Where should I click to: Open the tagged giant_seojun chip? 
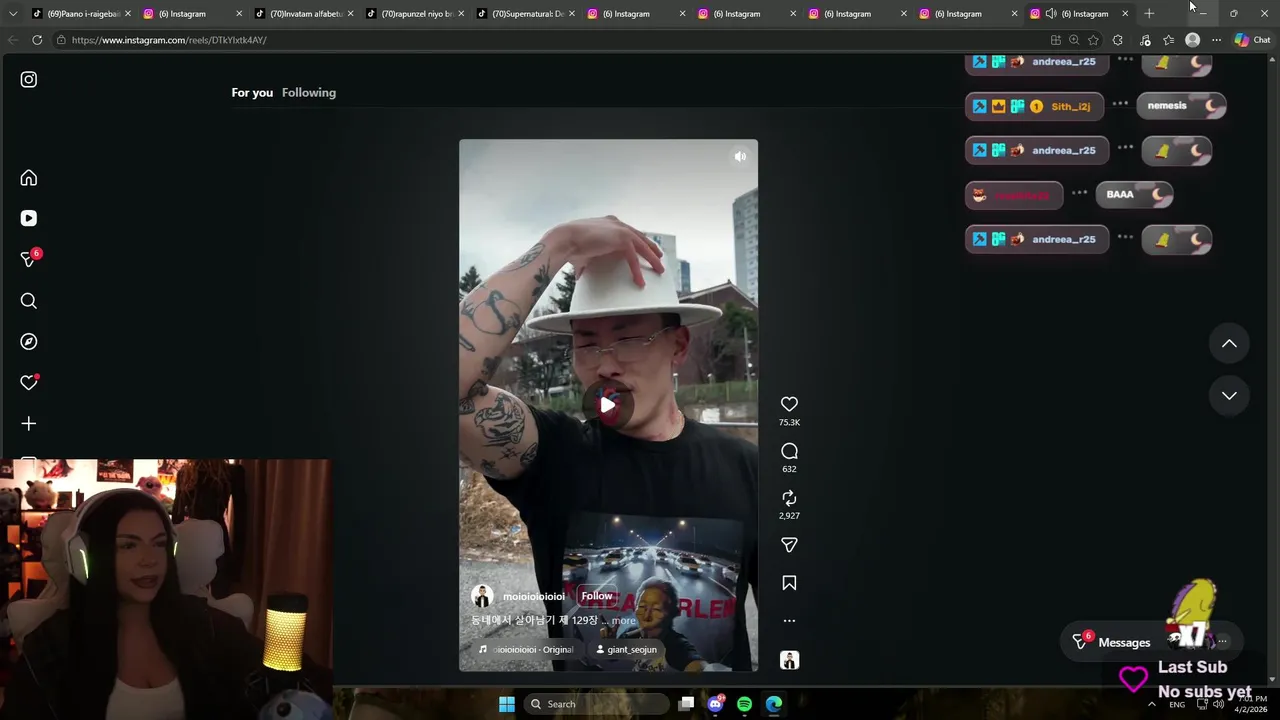626,649
